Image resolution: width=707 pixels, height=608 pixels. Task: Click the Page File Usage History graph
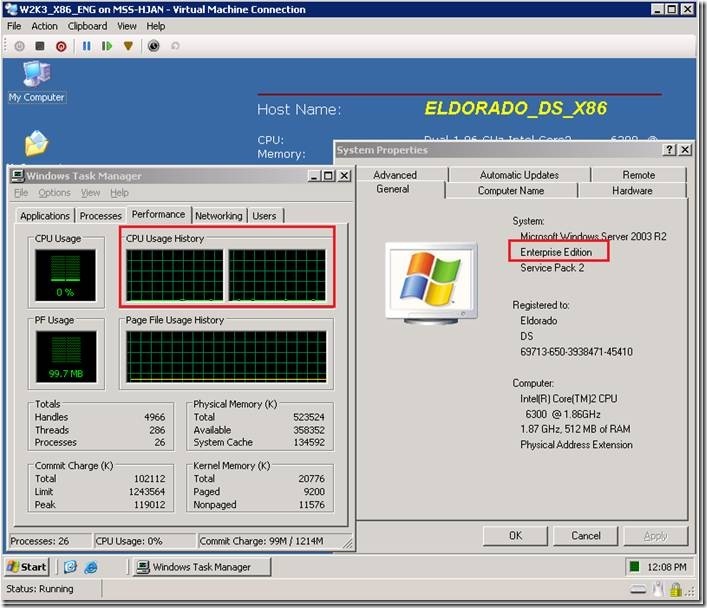click(226, 356)
